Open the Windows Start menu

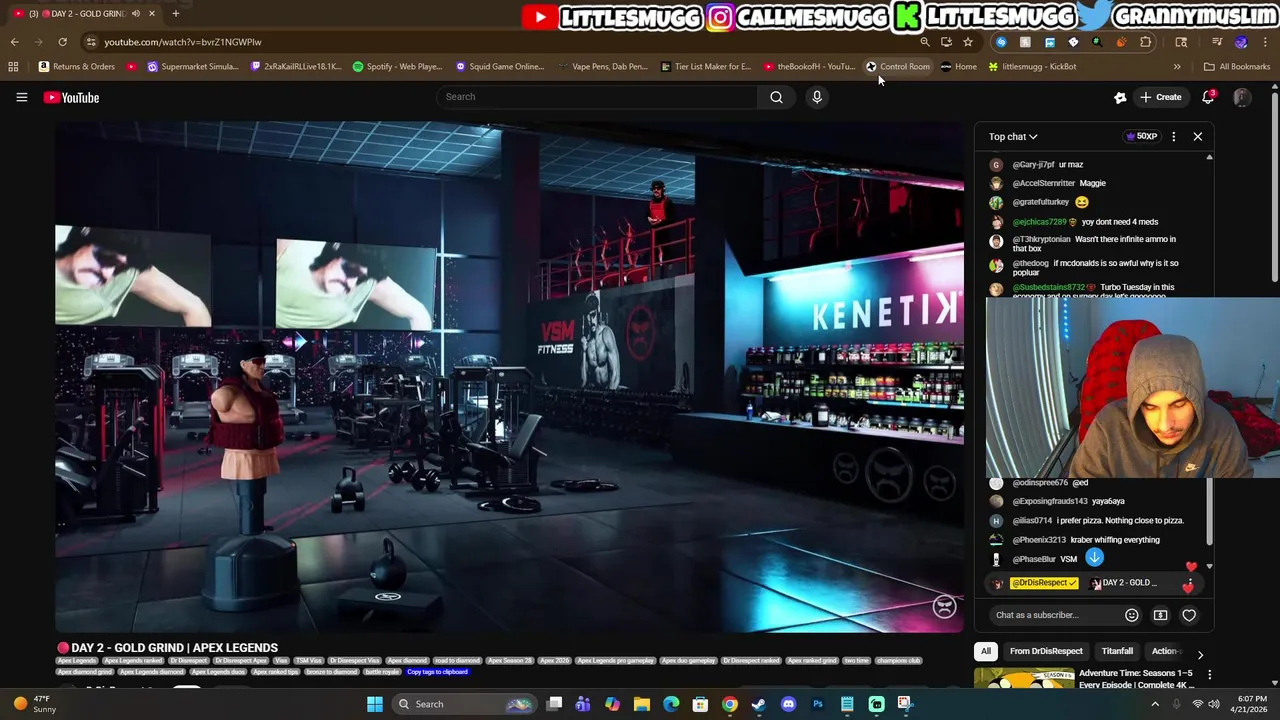coord(374,704)
